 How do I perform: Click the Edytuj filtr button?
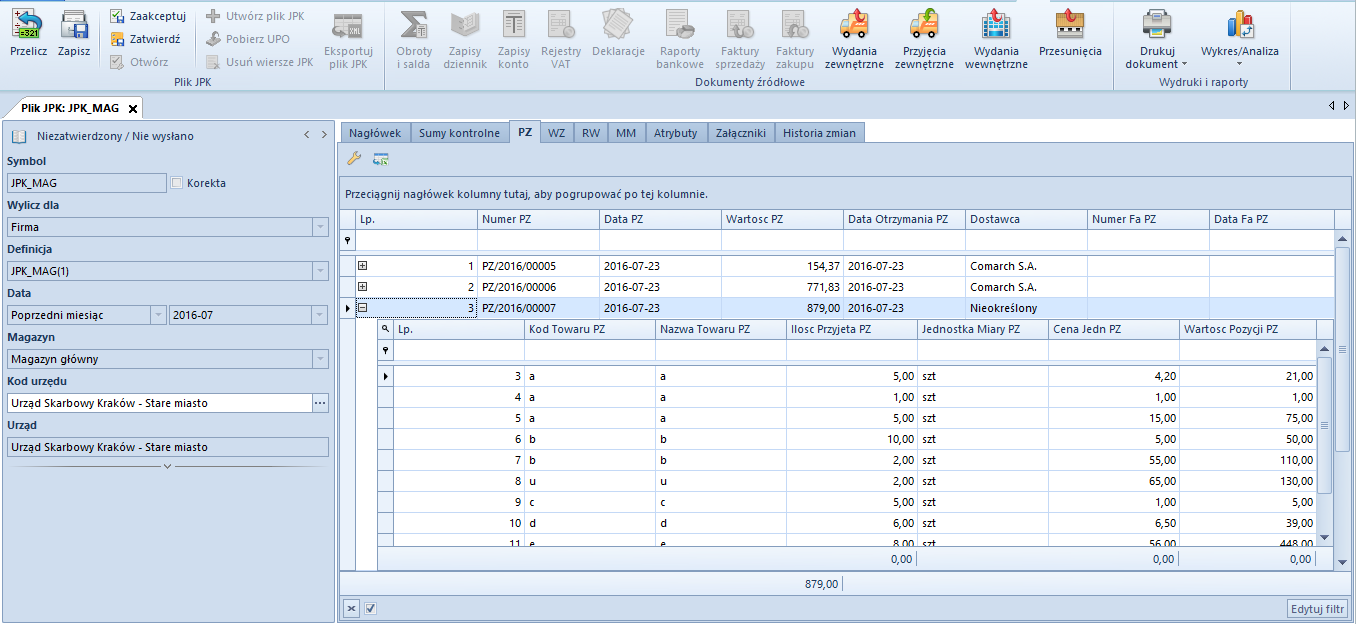pyautogui.click(x=1317, y=609)
